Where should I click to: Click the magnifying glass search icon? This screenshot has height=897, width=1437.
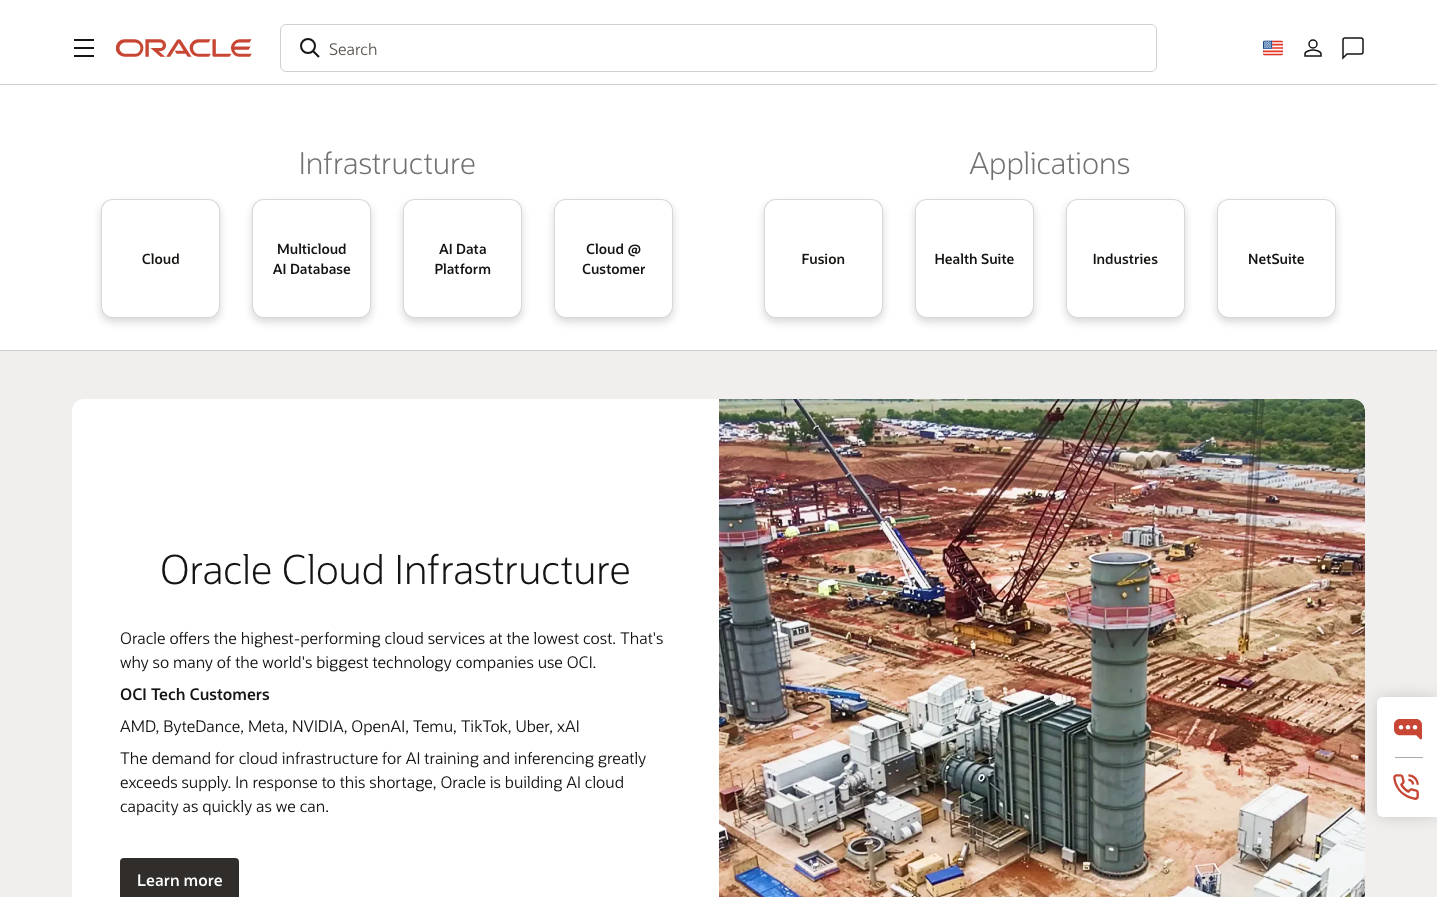click(x=309, y=48)
